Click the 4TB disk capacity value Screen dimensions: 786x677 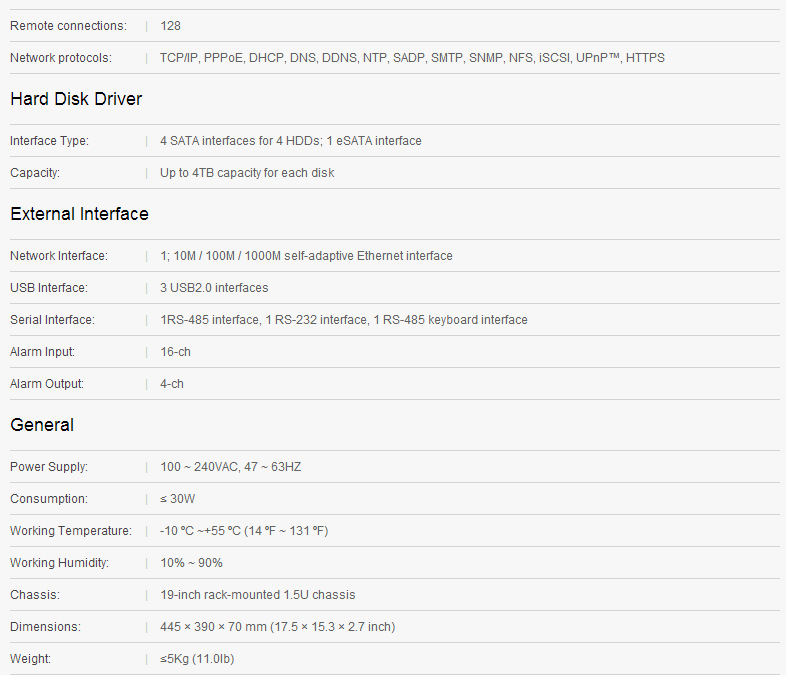point(247,173)
